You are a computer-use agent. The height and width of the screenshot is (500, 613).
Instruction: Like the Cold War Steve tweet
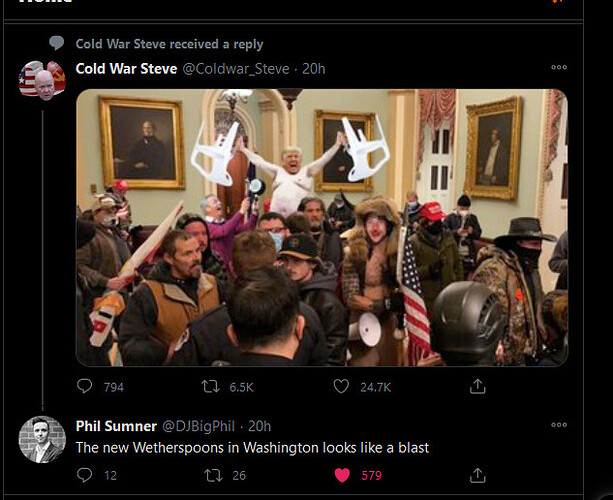[x=341, y=386]
